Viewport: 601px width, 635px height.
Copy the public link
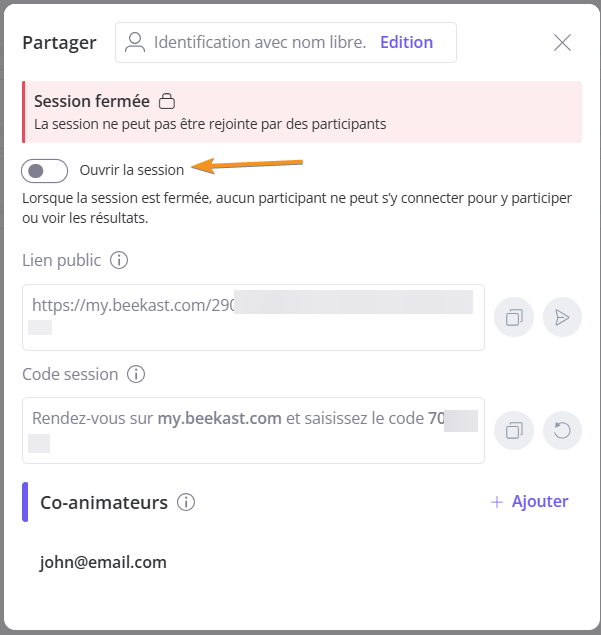514,317
